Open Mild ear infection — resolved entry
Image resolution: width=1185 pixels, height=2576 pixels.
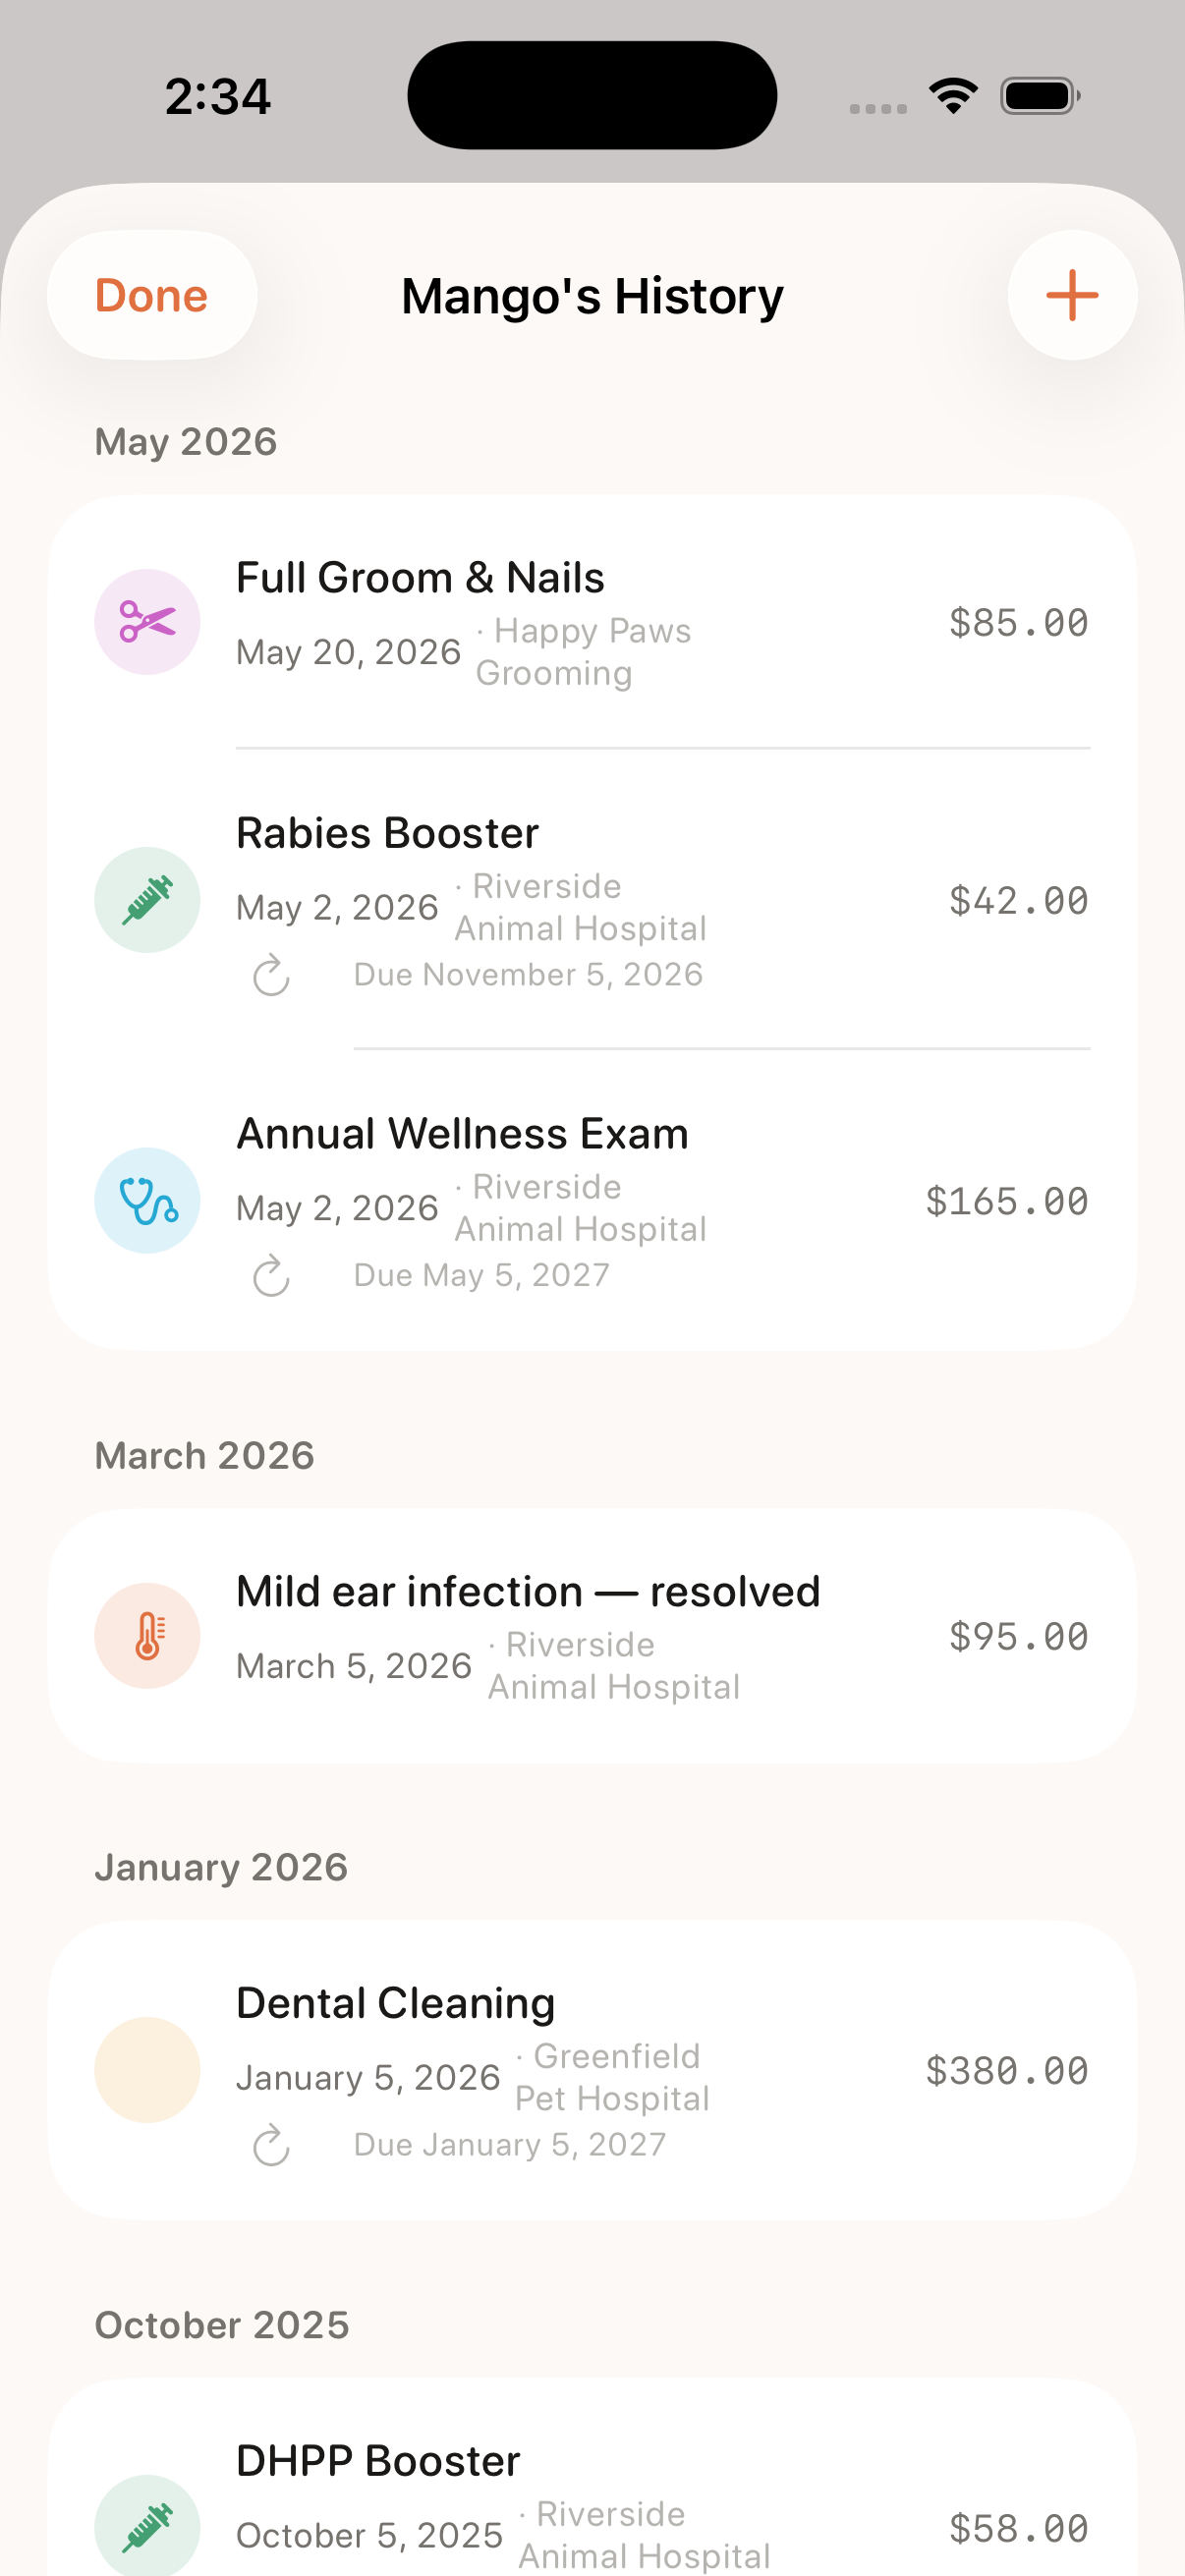pyautogui.click(x=592, y=1636)
